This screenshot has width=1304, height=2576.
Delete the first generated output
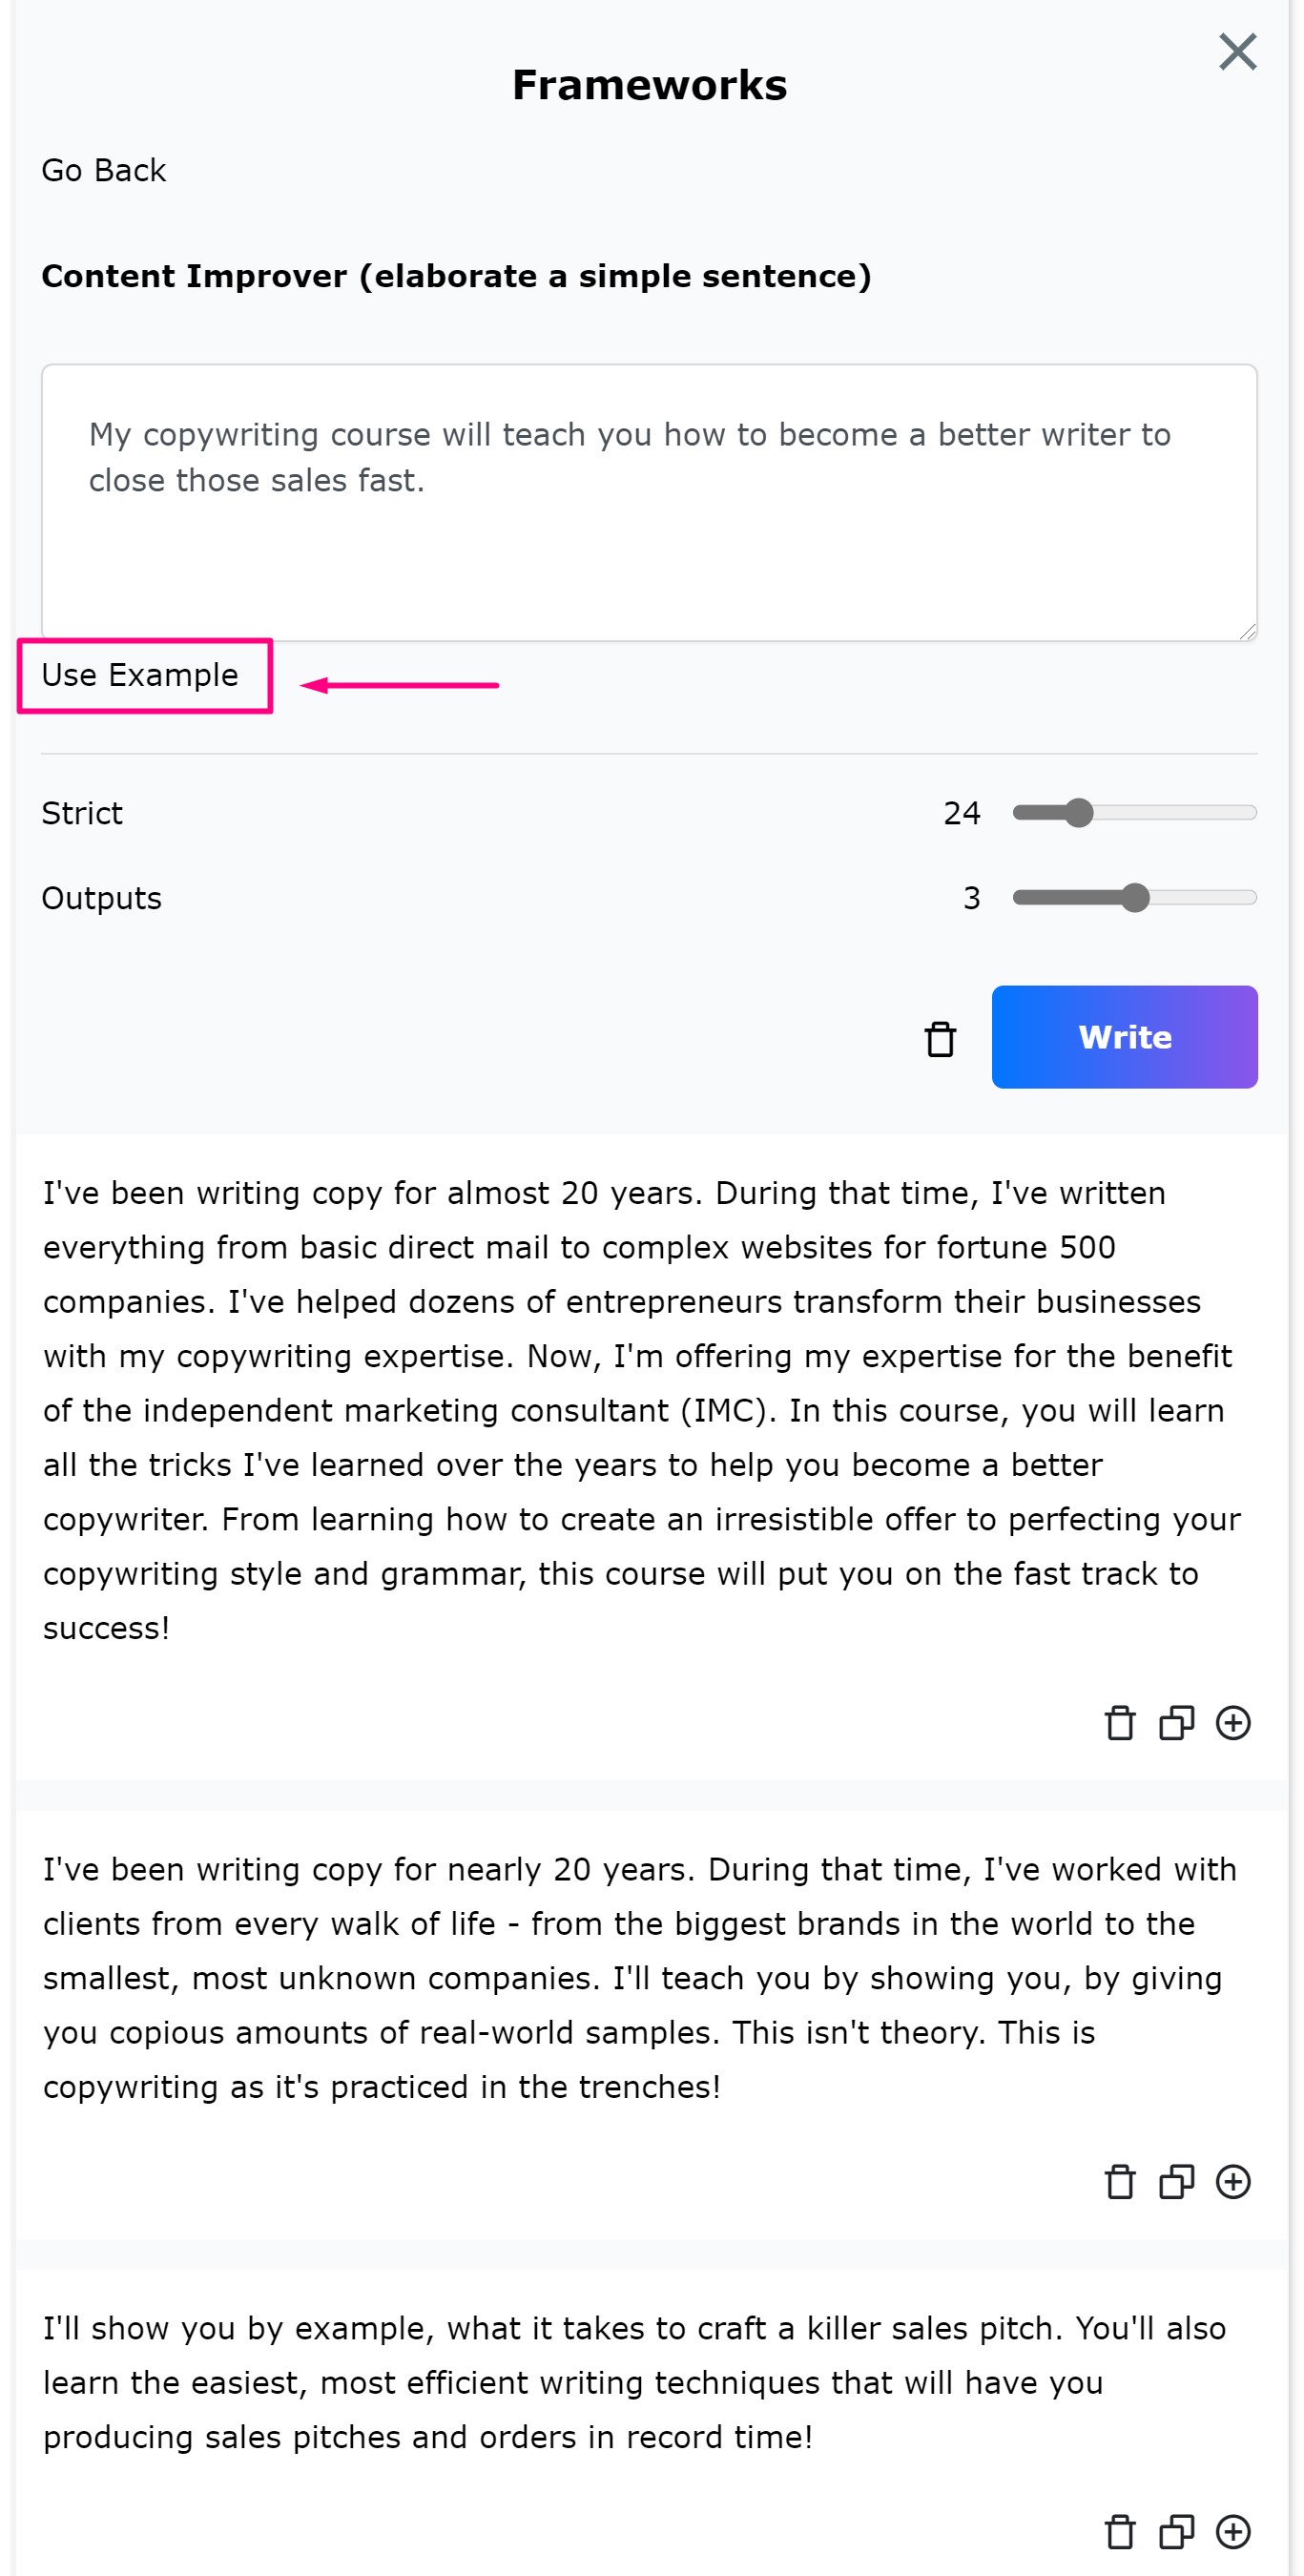[1119, 1723]
